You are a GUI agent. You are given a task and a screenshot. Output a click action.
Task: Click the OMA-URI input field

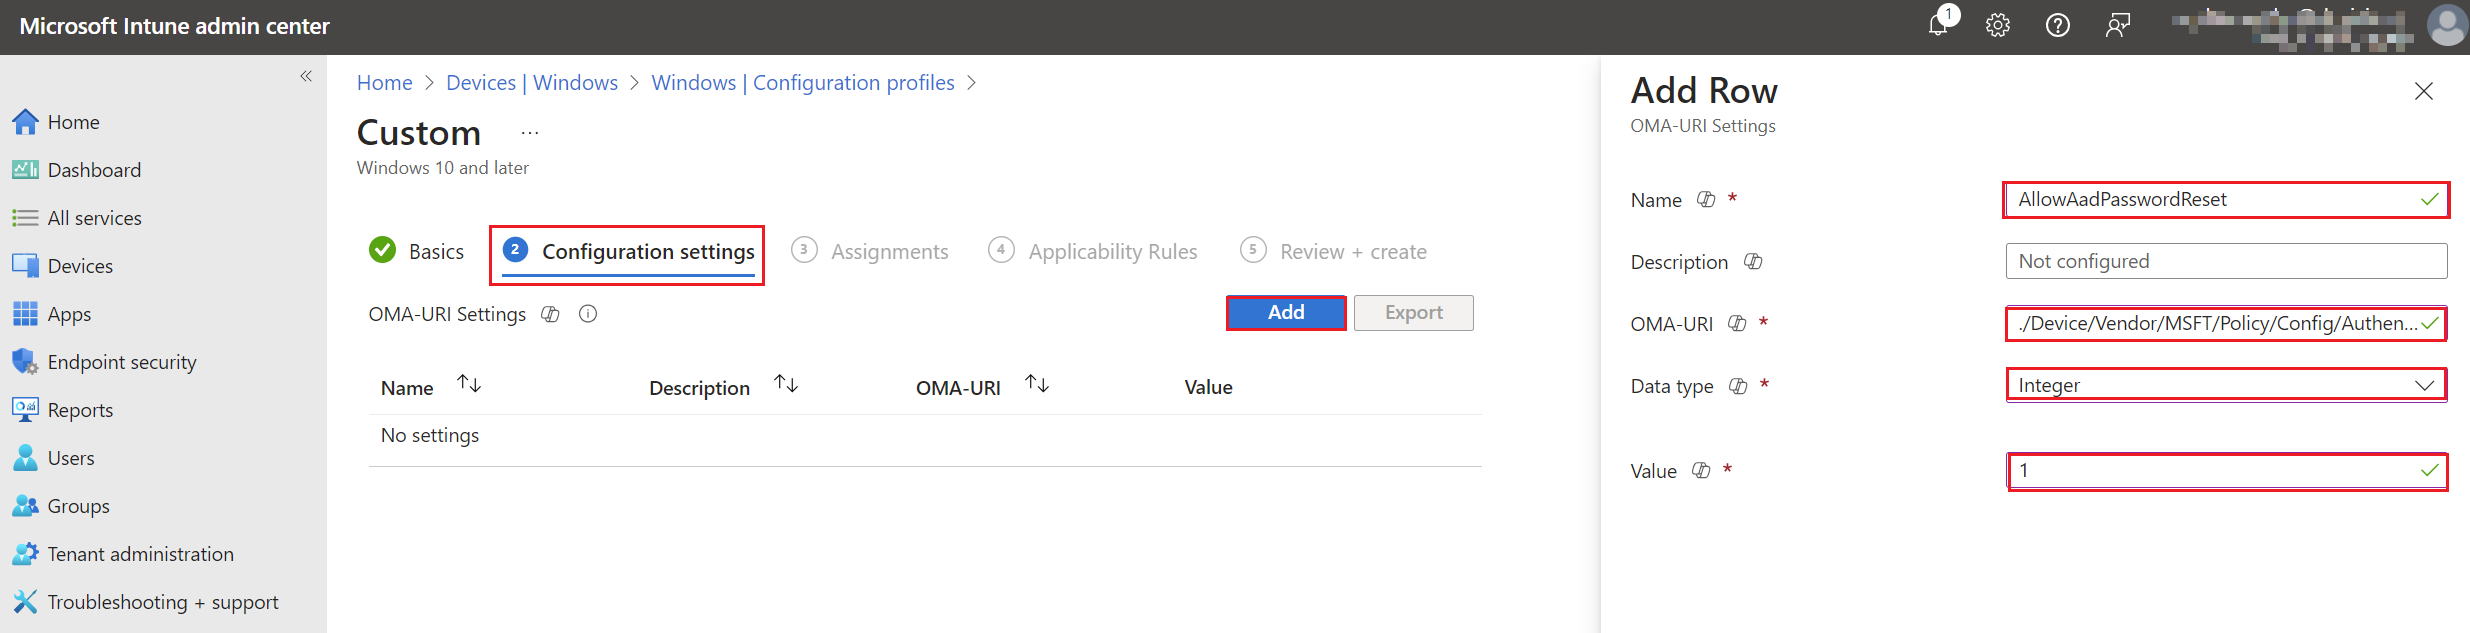[2227, 324]
